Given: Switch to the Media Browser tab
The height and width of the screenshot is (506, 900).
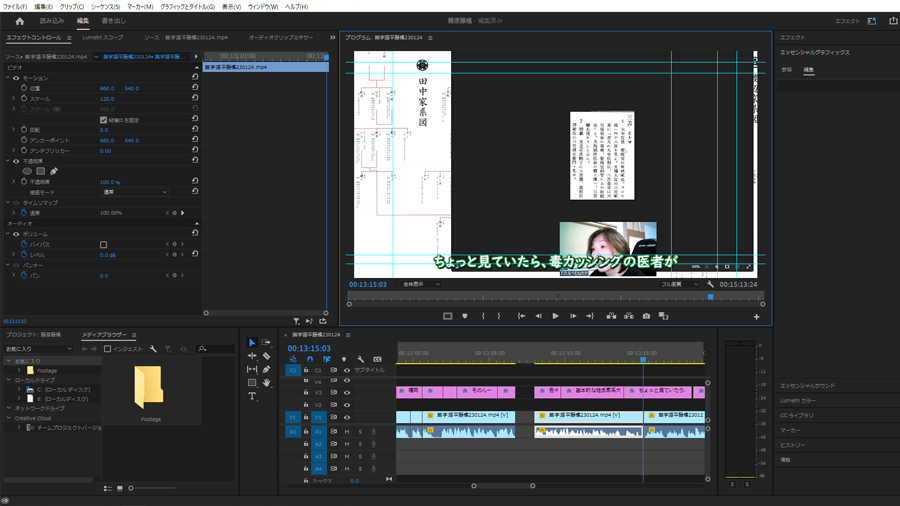Looking at the screenshot, I should pyautogui.click(x=104, y=335).
